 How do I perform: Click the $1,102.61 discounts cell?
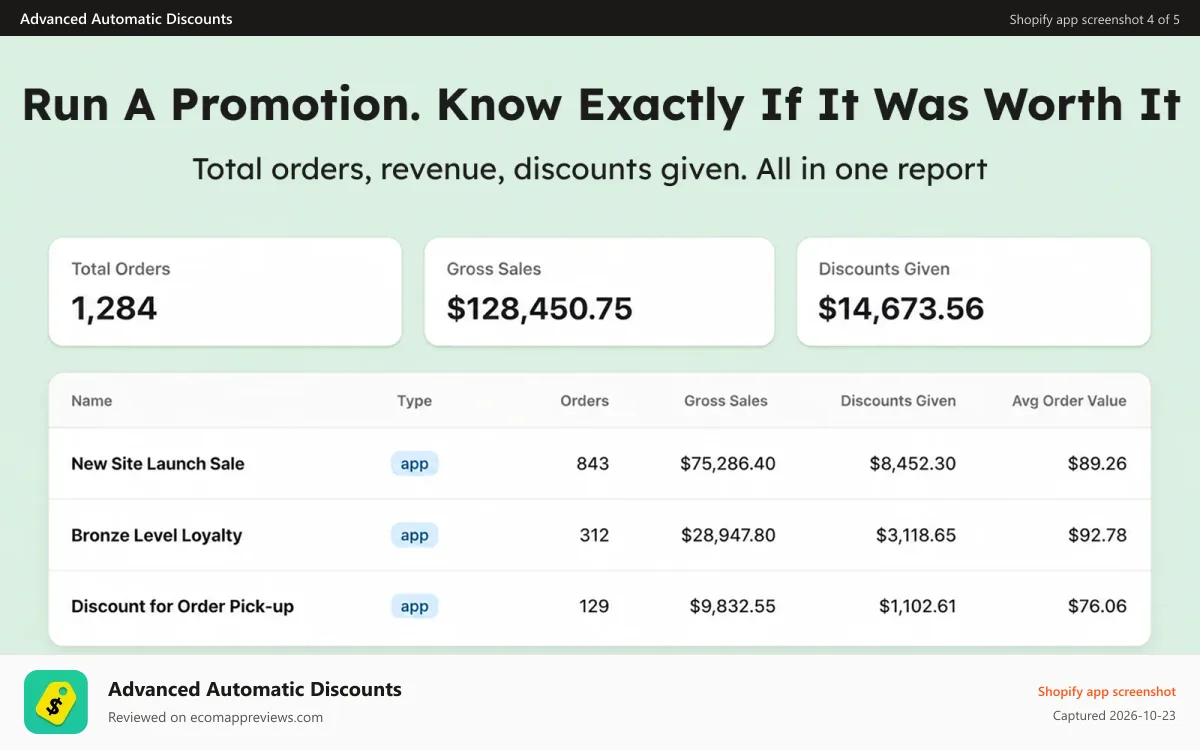point(918,606)
